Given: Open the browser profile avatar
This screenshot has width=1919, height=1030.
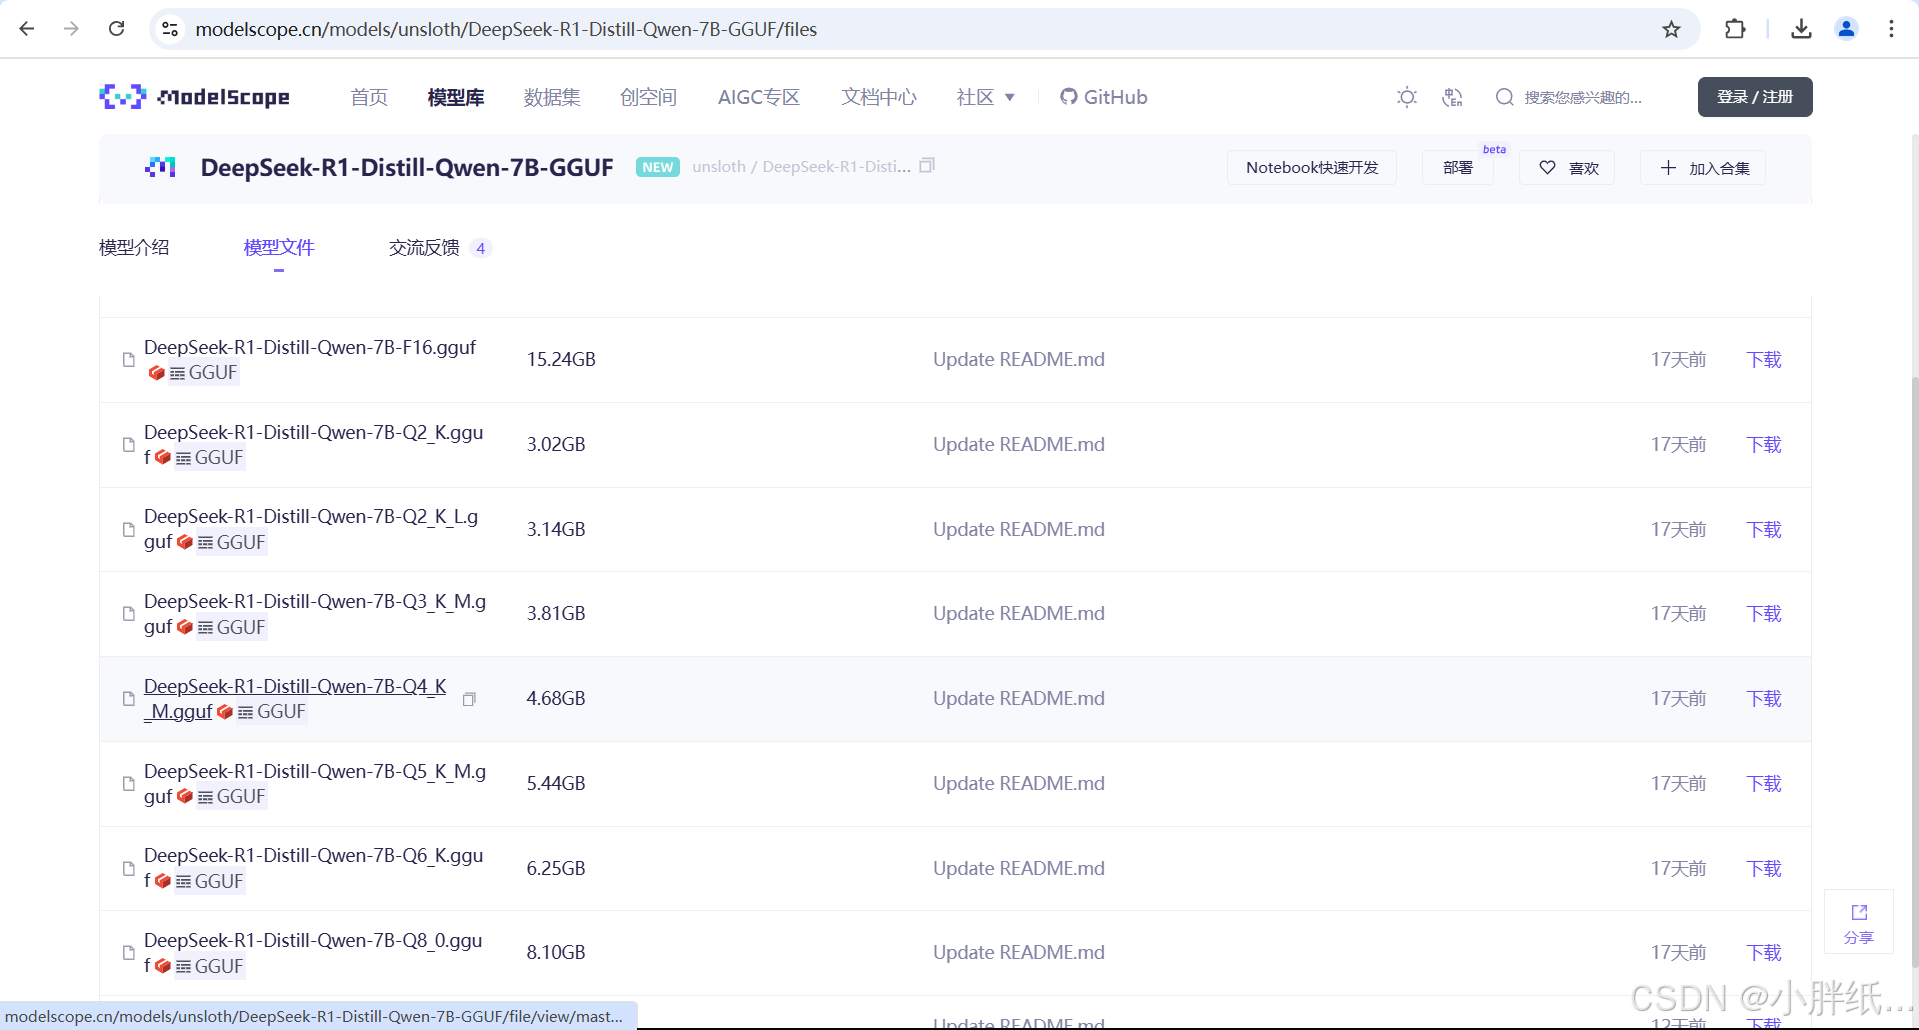Looking at the screenshot, I should coord(1846,29).
